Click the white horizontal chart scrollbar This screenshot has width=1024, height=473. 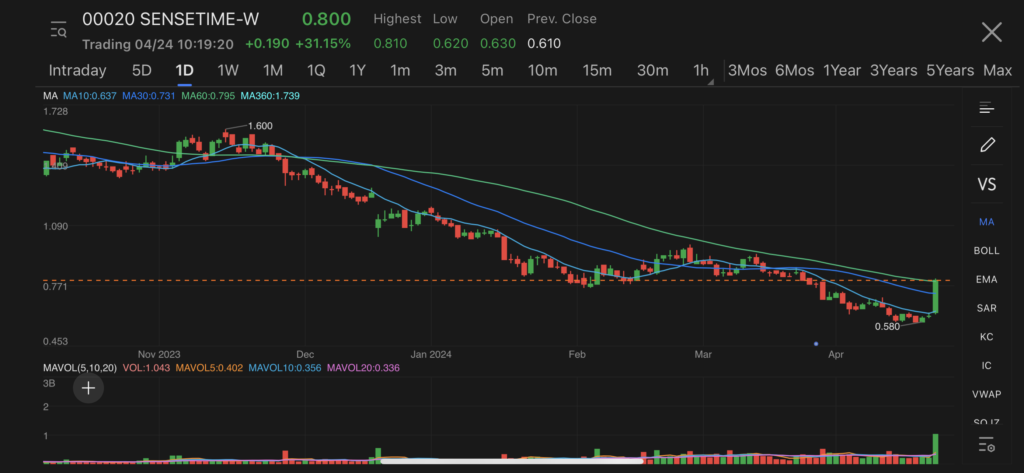click(x=511, y=461)
